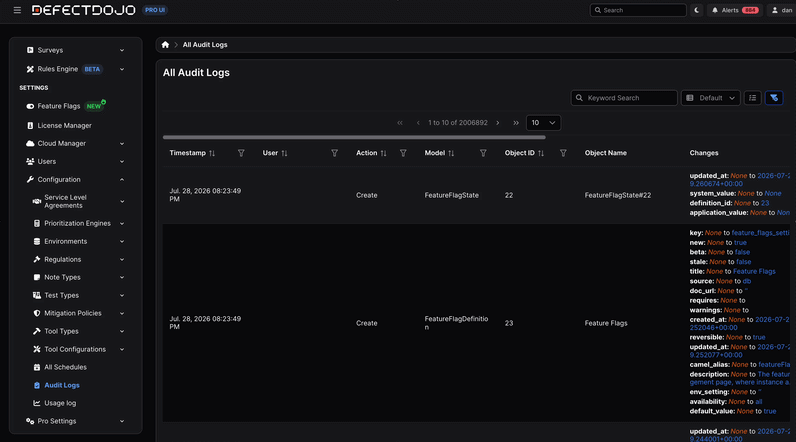Expand Service Level Agreements submenu
This screenshot has width=796, height=442.
(x=79, y=201)
